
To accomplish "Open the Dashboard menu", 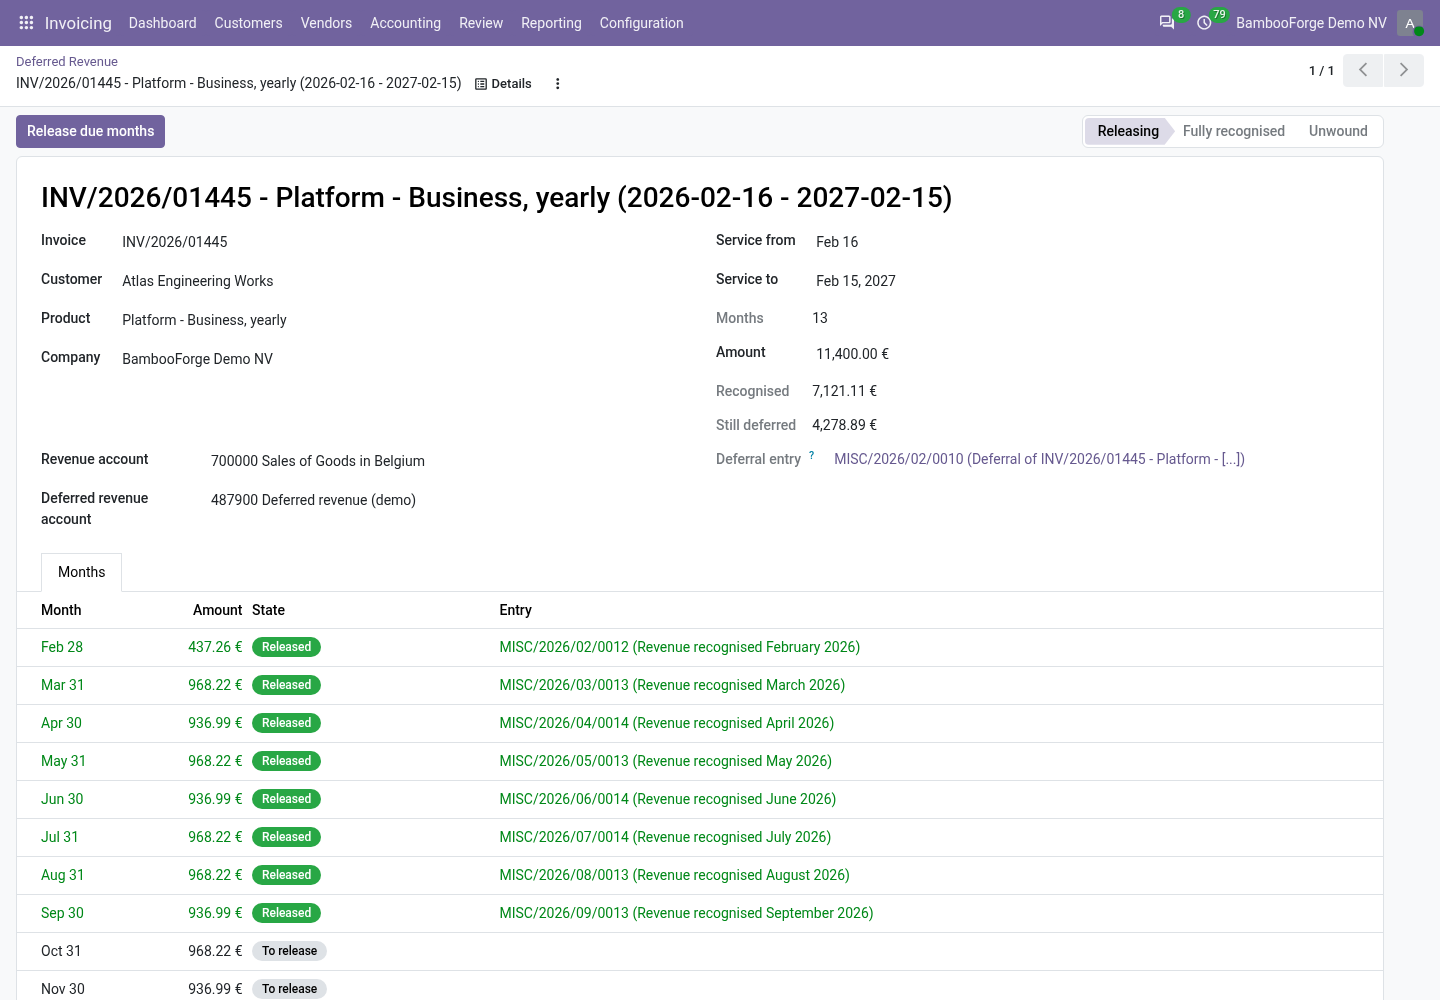I will point(162,23).
